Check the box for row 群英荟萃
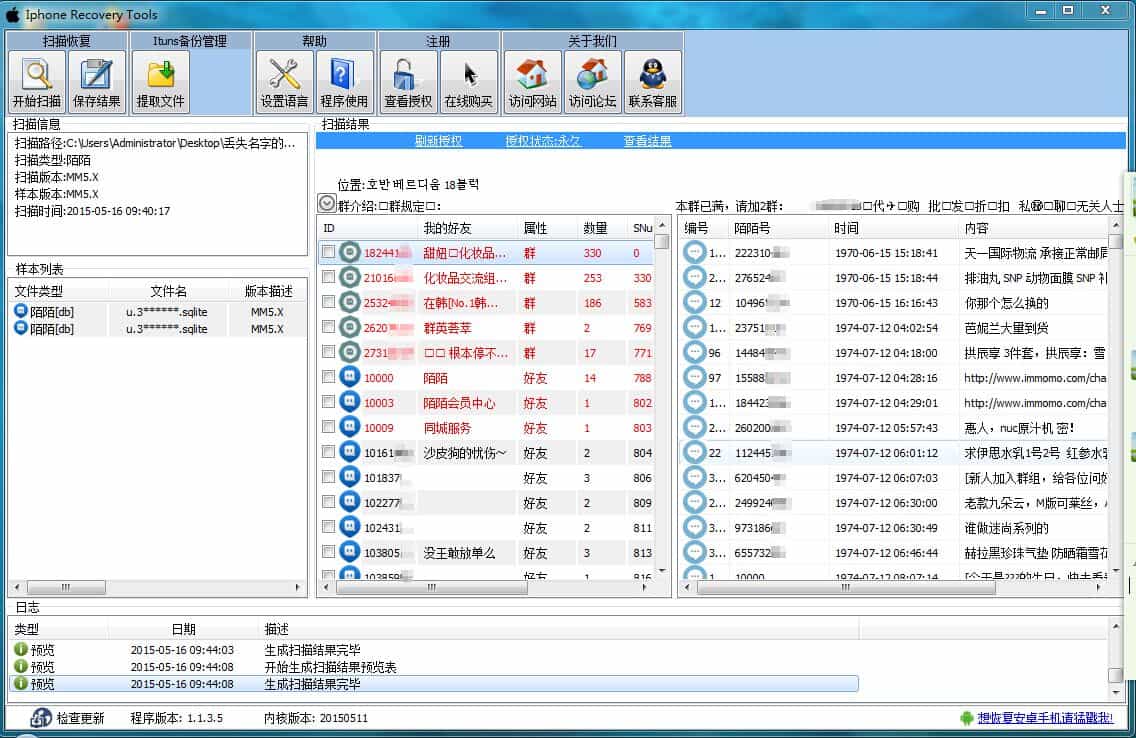Image resolution: width=1136 pixels, height=738 pixels. coord(328,327)
